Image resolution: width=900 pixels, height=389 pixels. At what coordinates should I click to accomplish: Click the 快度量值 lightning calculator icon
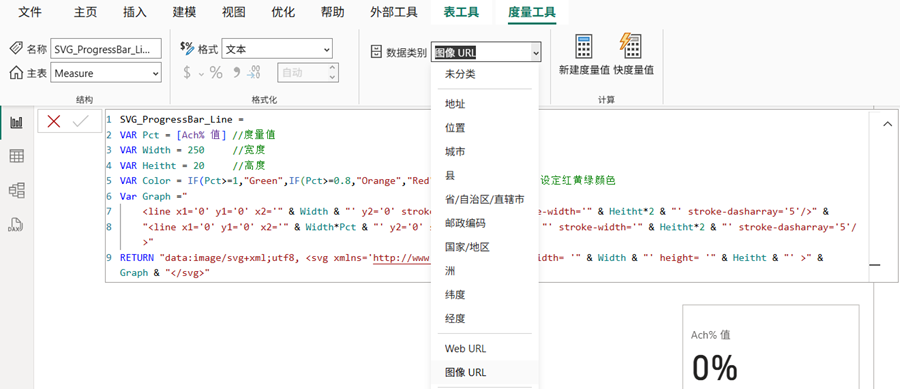tap(630, 46)
